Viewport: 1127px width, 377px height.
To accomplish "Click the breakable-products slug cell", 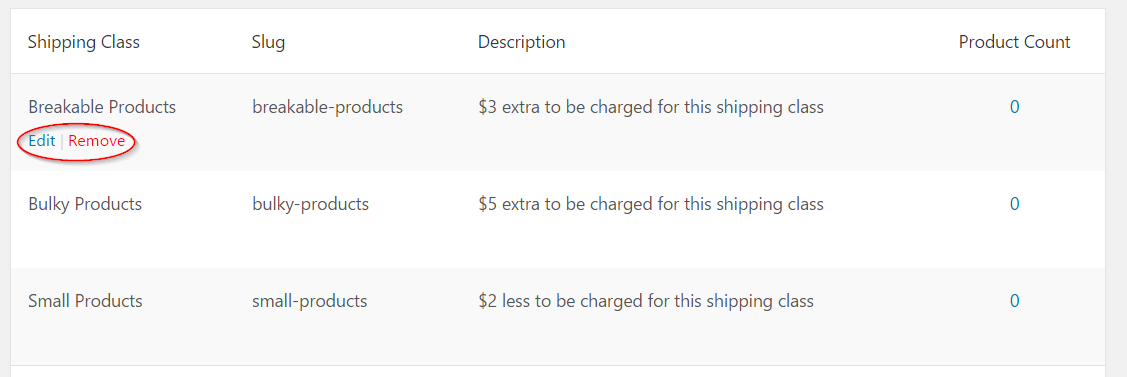I will (327, 108).
